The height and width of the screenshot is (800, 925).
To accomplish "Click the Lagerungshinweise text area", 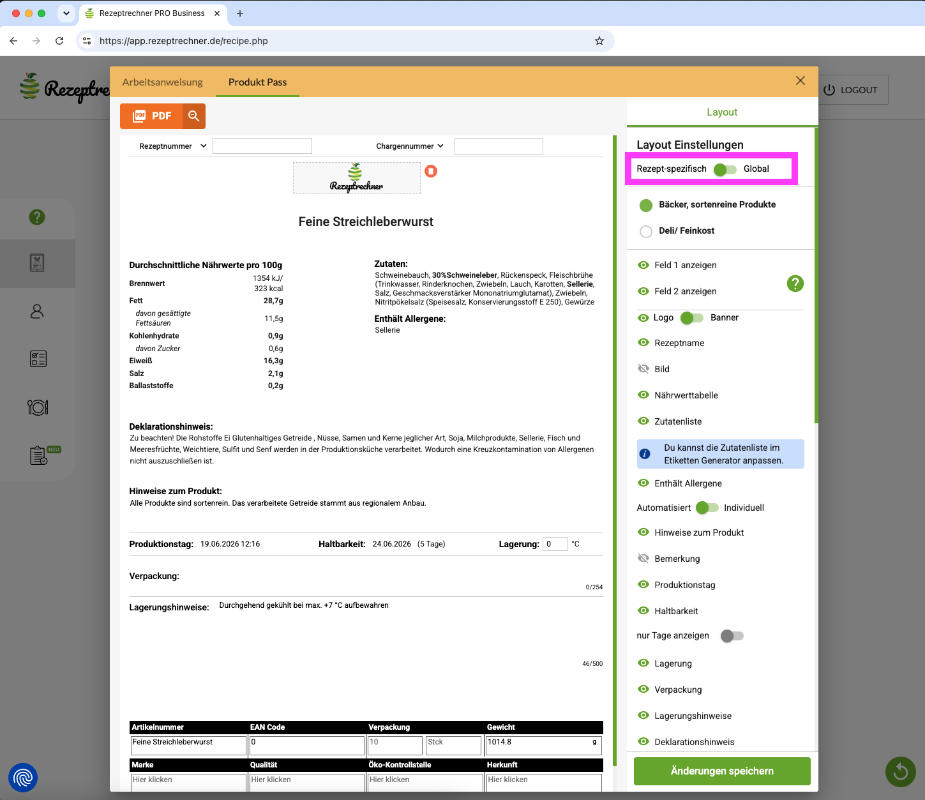I will pyautogui.click(x=411, y=631).
